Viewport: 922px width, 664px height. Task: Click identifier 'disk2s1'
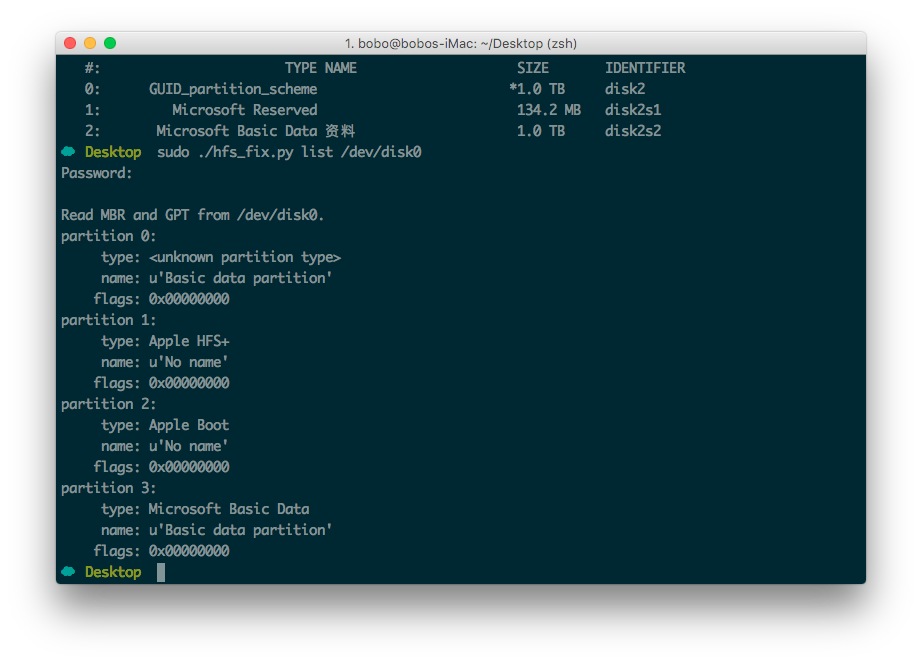633,110
